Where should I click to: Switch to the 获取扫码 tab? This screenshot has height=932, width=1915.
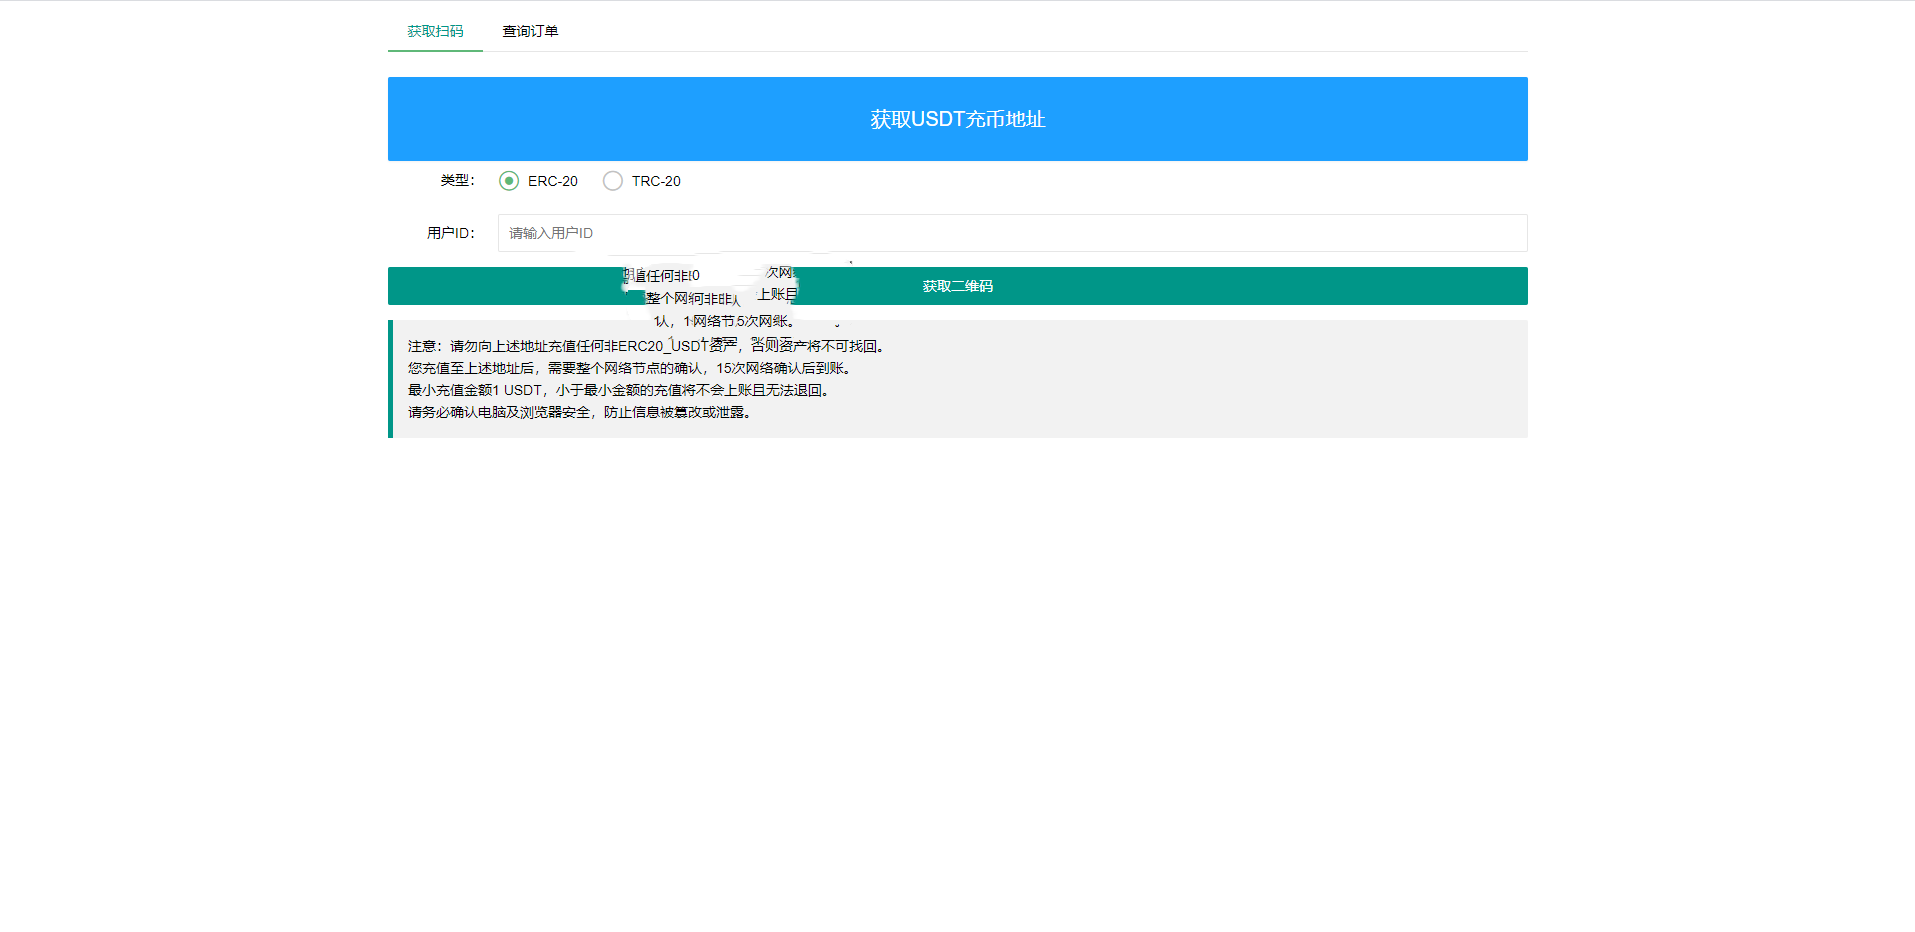coord(435,31)
